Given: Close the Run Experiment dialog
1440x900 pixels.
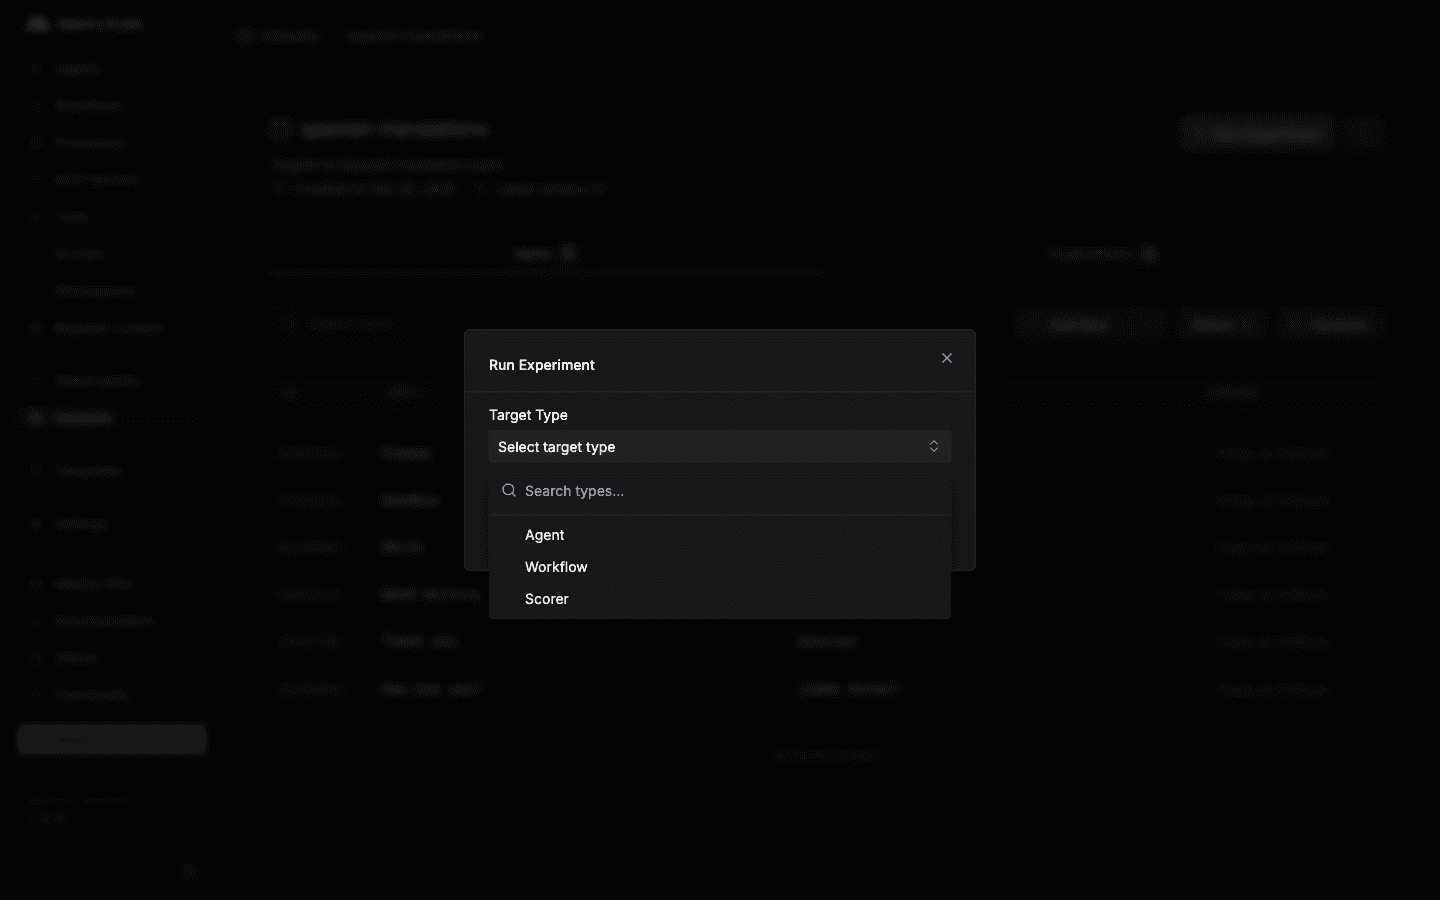Looking at the screenshot, I should pos(946,358).
